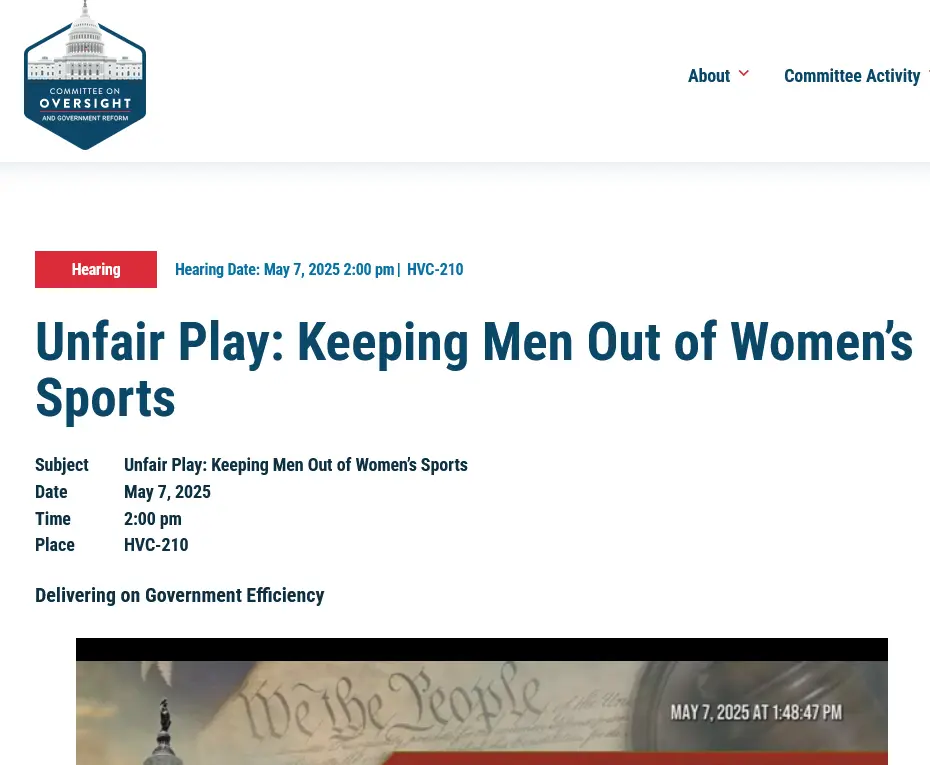Screen dimensions: 930x765
Task: Select the Subject row value text
Action: (295, 465)
